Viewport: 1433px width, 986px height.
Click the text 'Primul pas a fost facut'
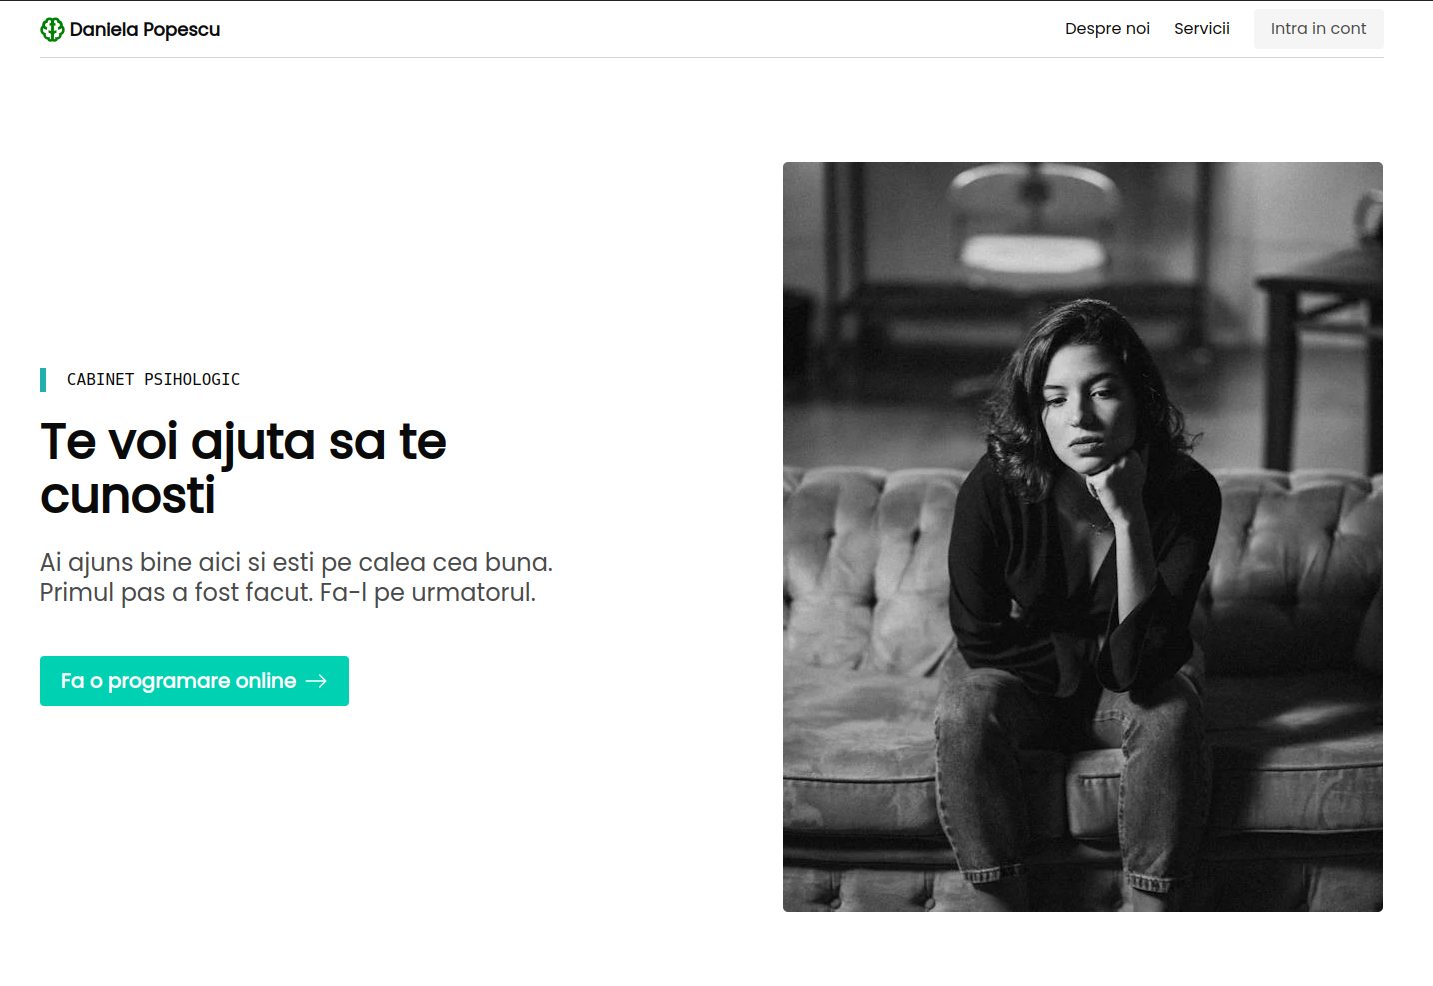click(175, 593)
